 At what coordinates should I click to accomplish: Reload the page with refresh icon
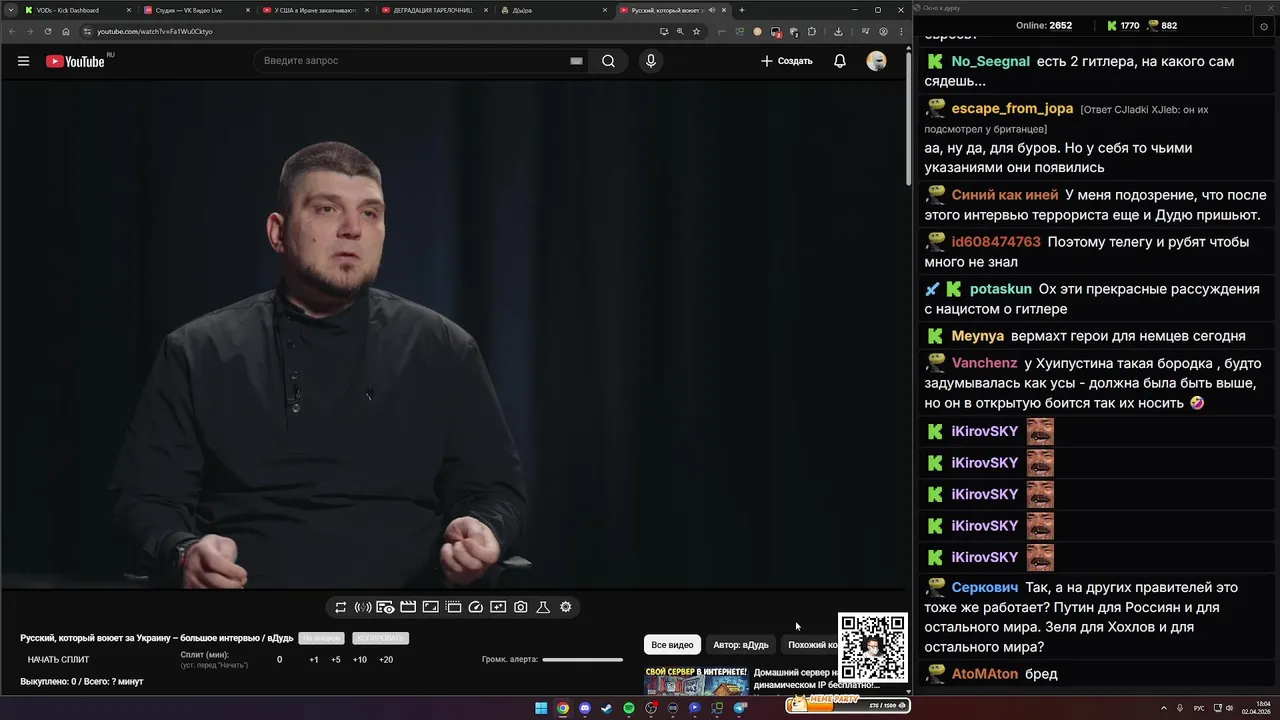(47, 31)
